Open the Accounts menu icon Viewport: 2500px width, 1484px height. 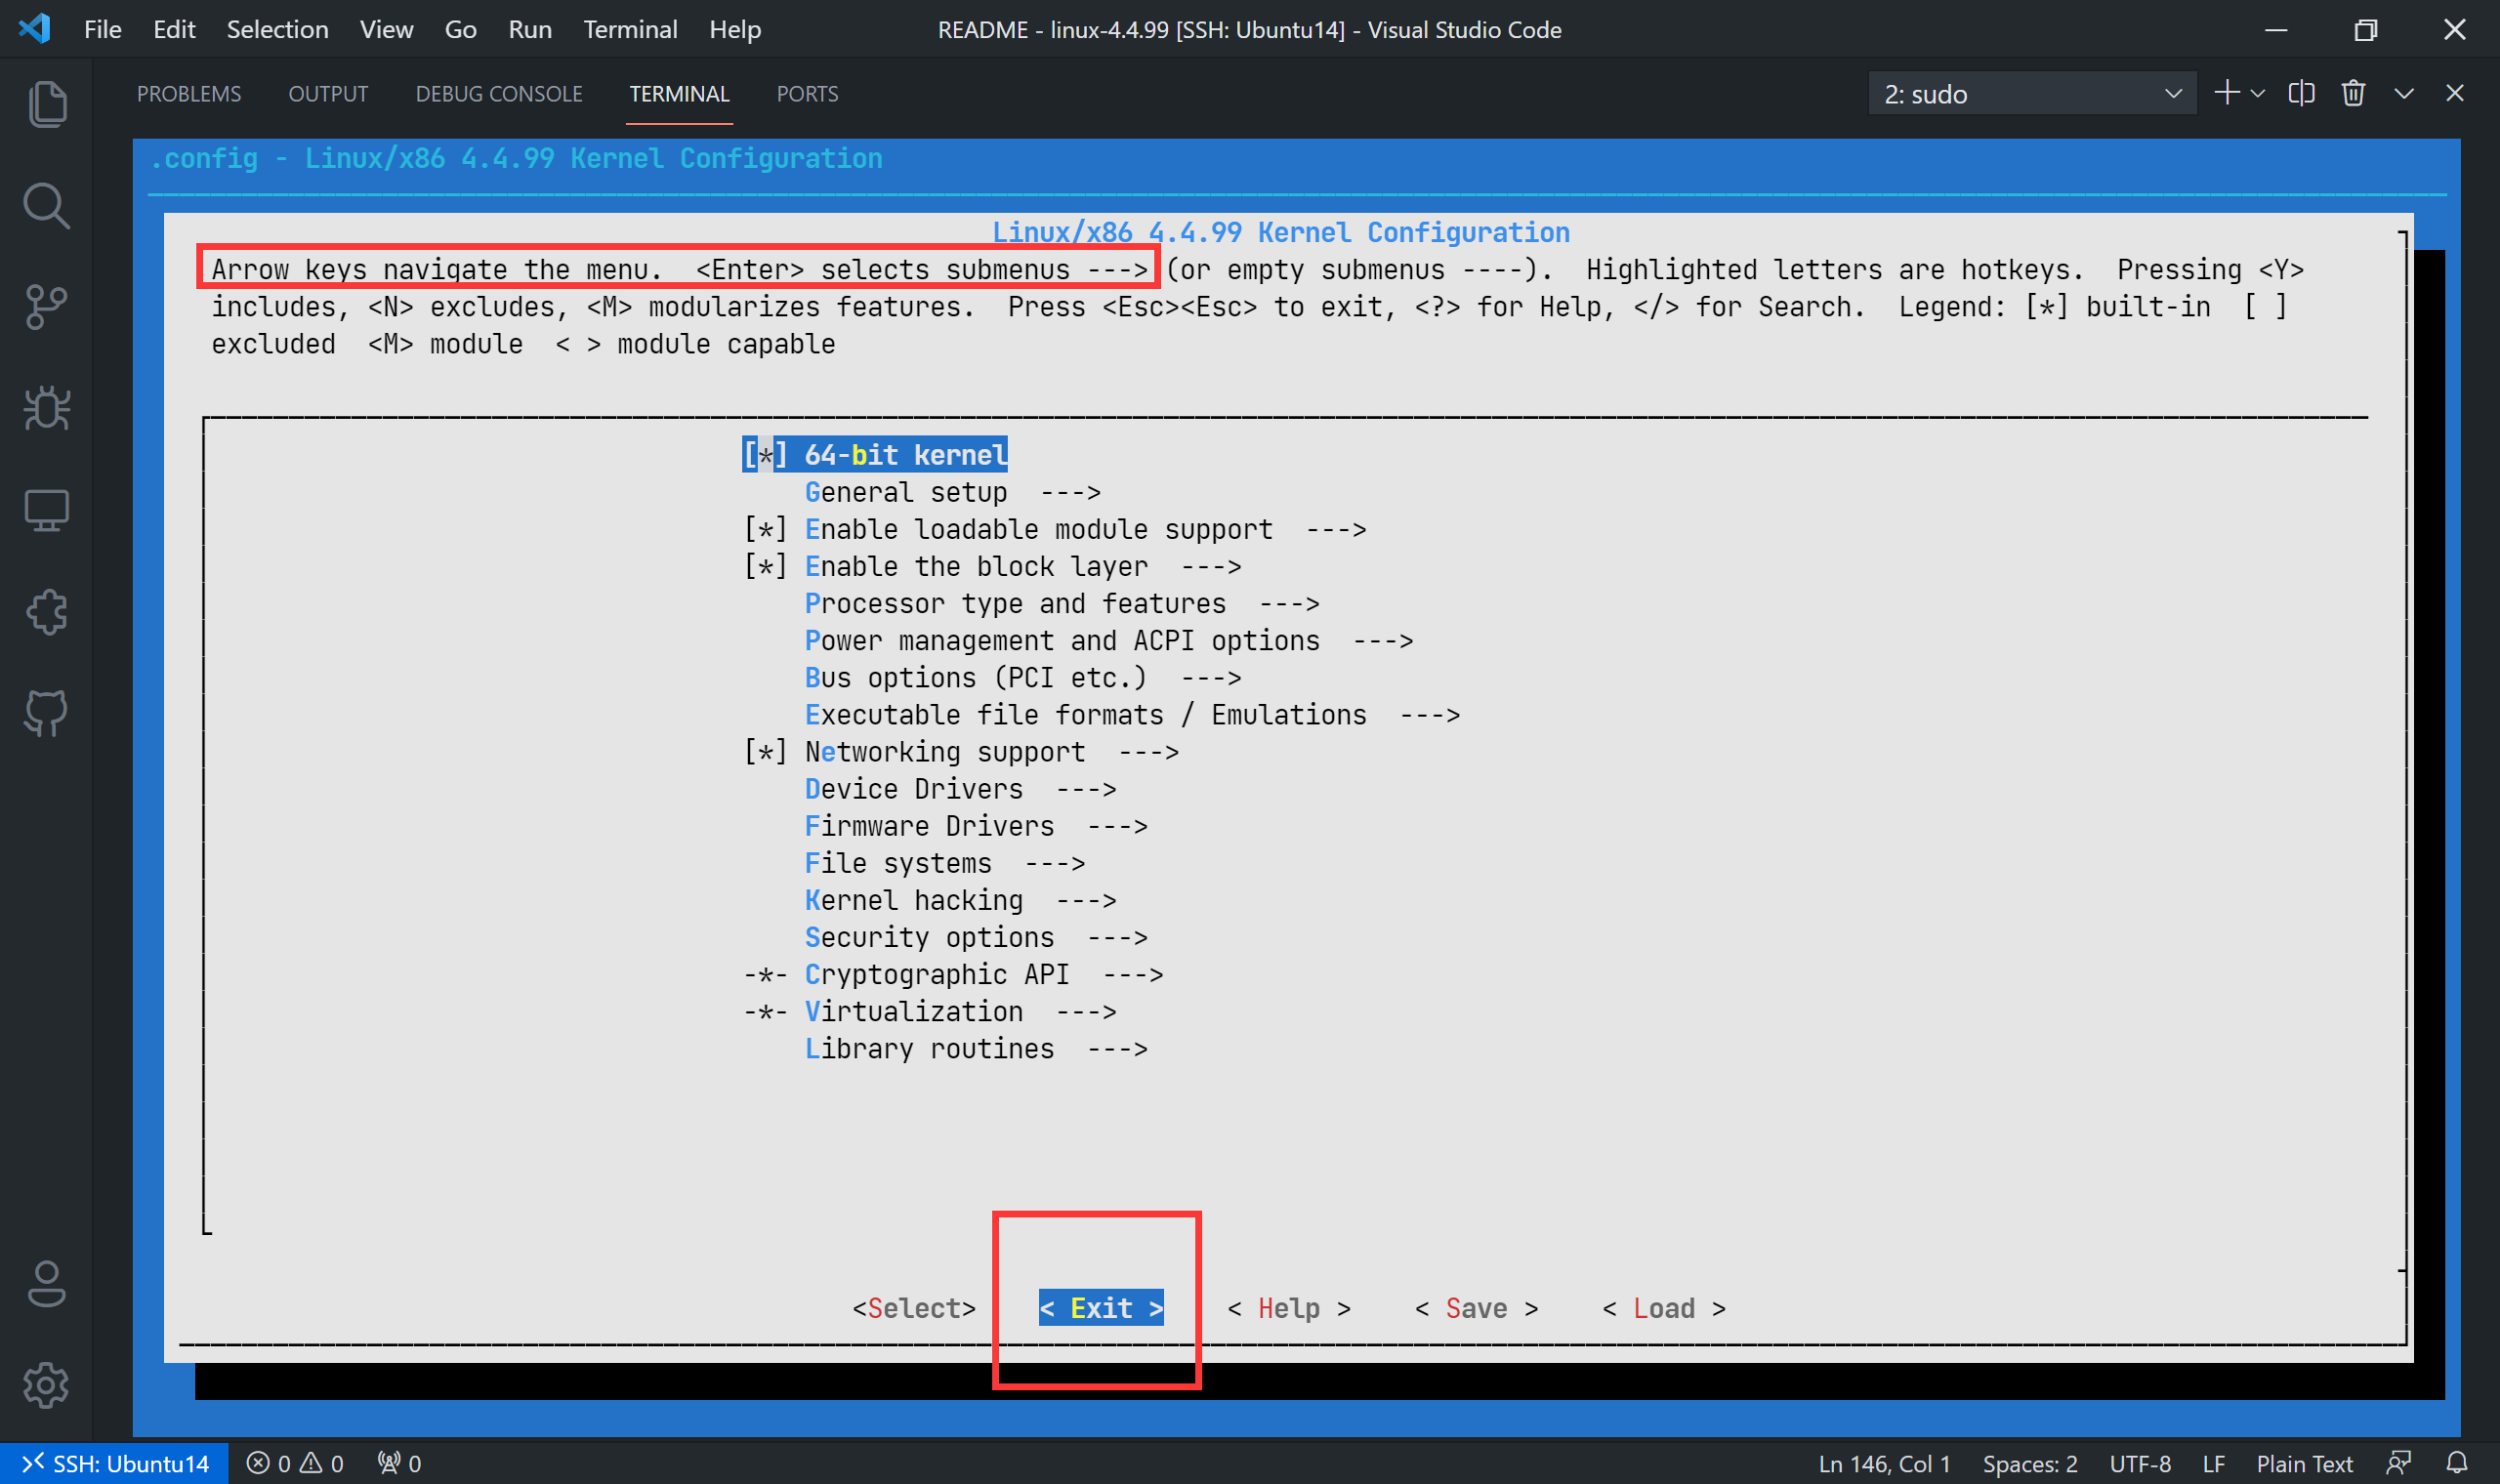pos(47,1284)
